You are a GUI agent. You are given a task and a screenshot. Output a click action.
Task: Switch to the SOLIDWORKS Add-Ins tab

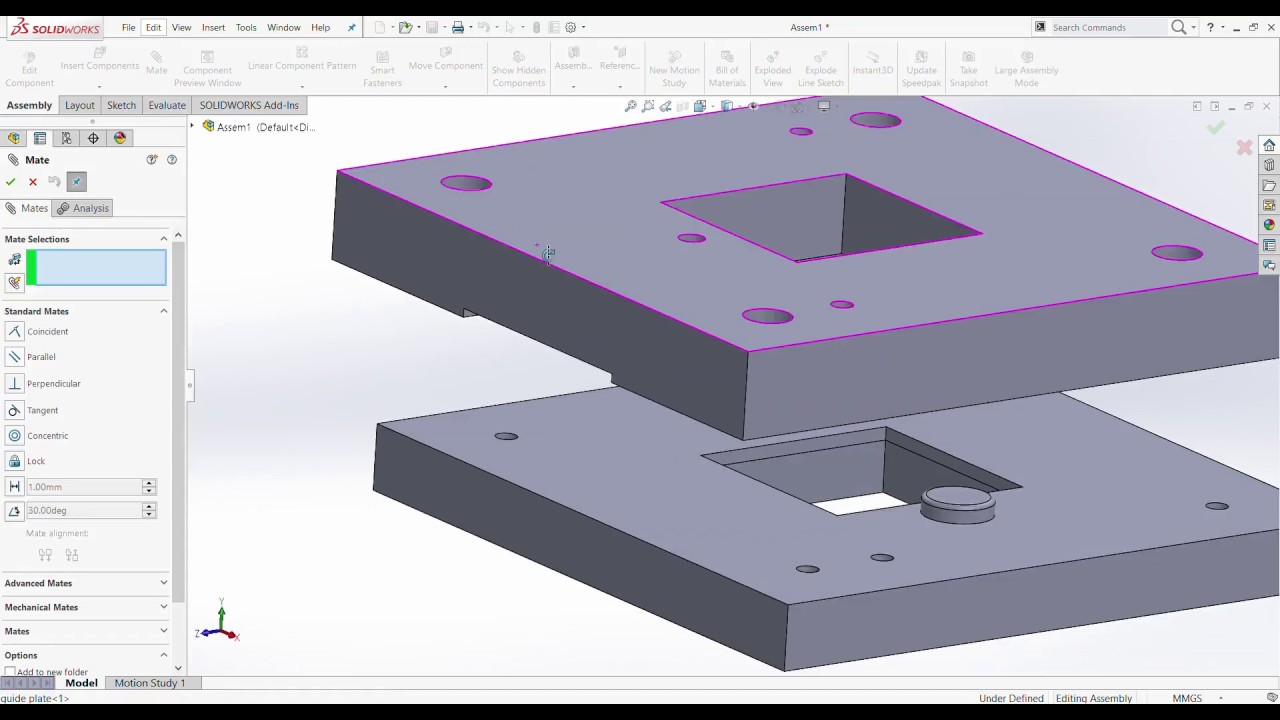coord(249,105)
